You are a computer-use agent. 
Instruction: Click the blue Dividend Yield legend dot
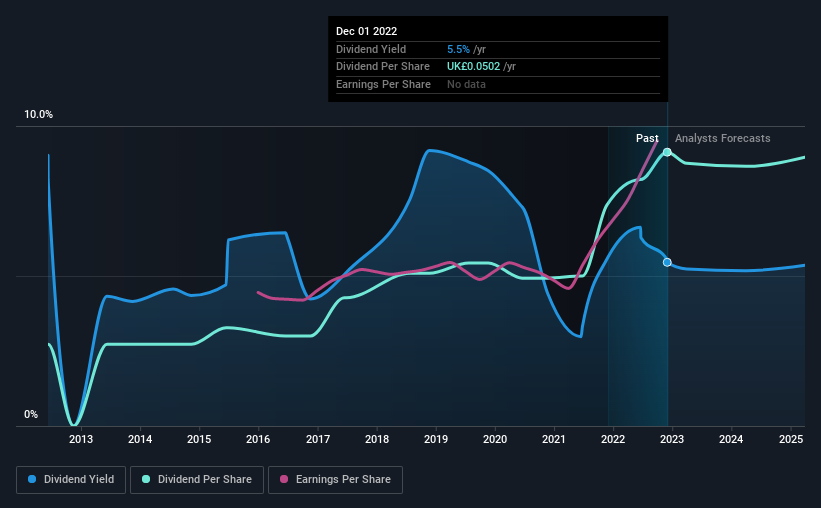click(32, 479)
